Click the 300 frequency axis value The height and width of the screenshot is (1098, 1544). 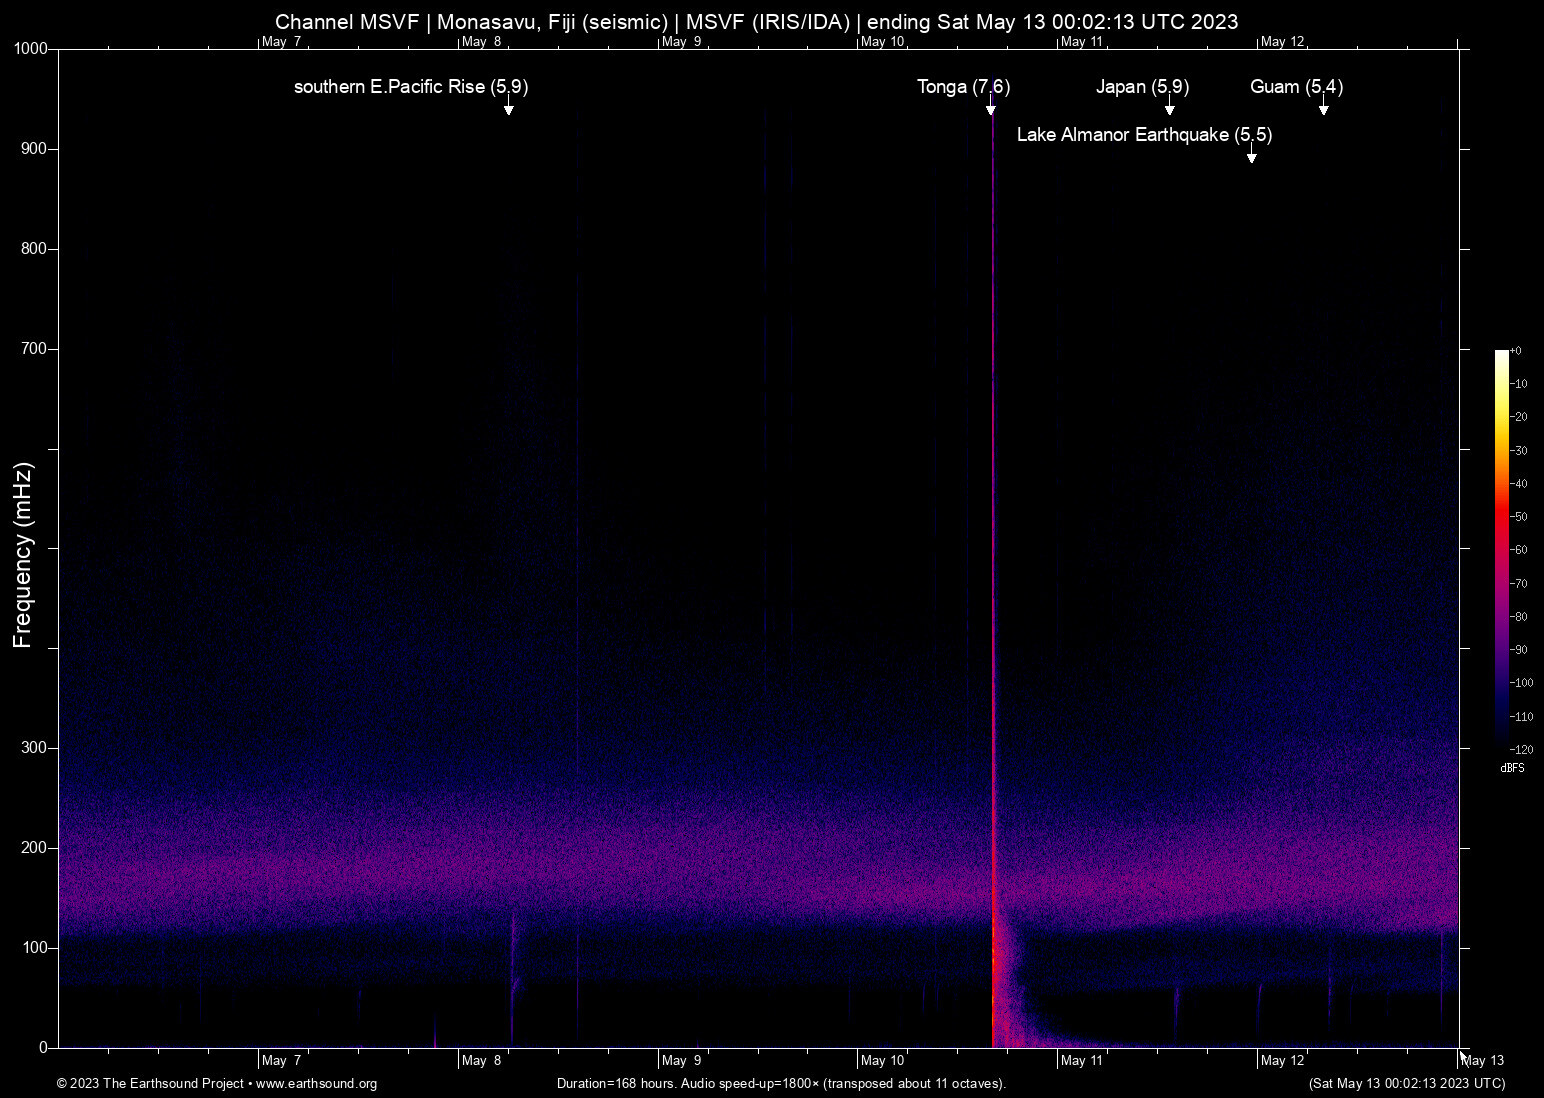click(35, 748)
